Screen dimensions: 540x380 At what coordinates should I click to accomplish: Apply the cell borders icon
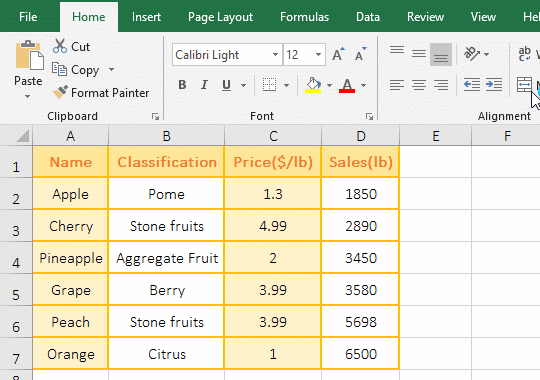point(269,85)
